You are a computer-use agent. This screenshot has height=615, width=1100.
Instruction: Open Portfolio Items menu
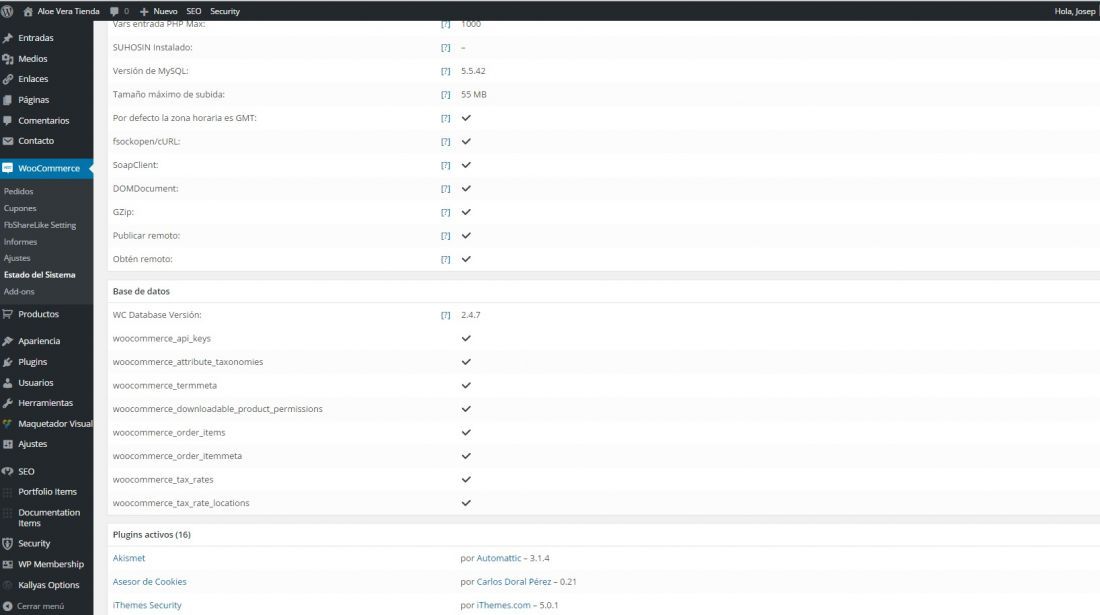(x=48, y=492)
